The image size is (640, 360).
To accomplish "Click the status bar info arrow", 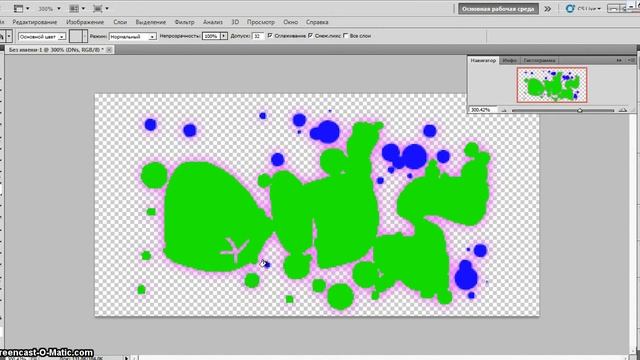I will pos(126,358).
